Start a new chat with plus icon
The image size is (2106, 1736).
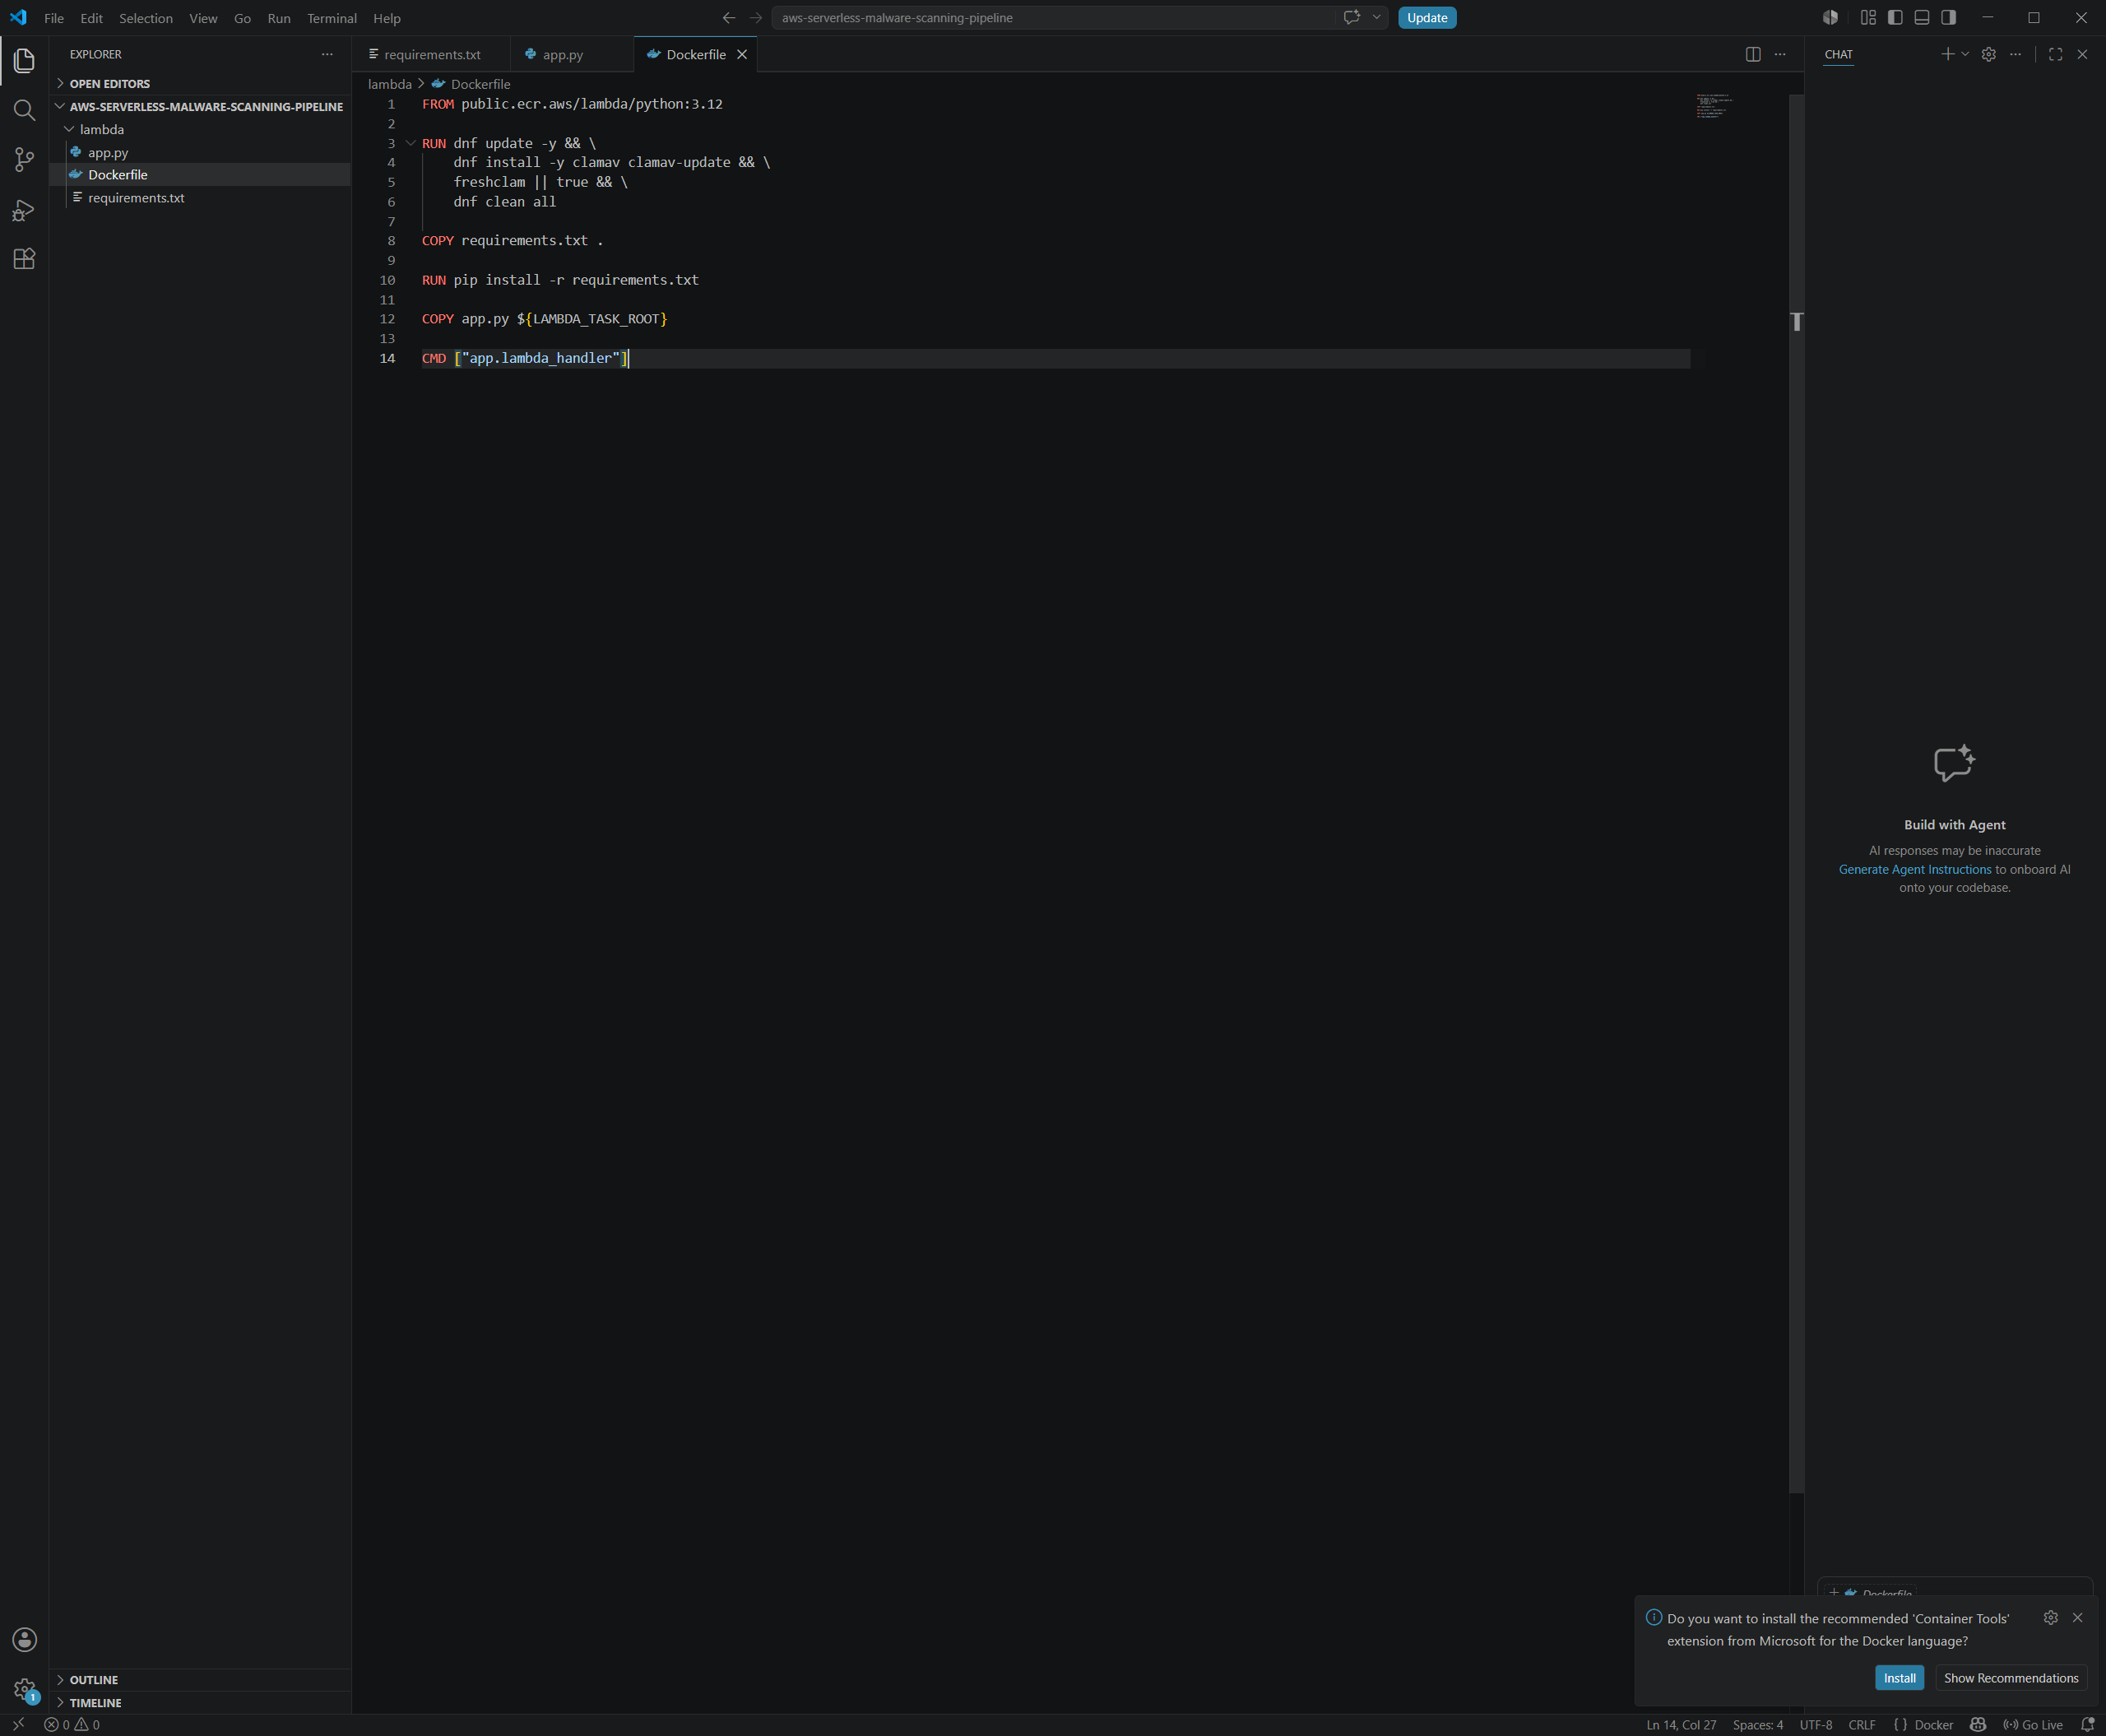[x=1947, y=54]
